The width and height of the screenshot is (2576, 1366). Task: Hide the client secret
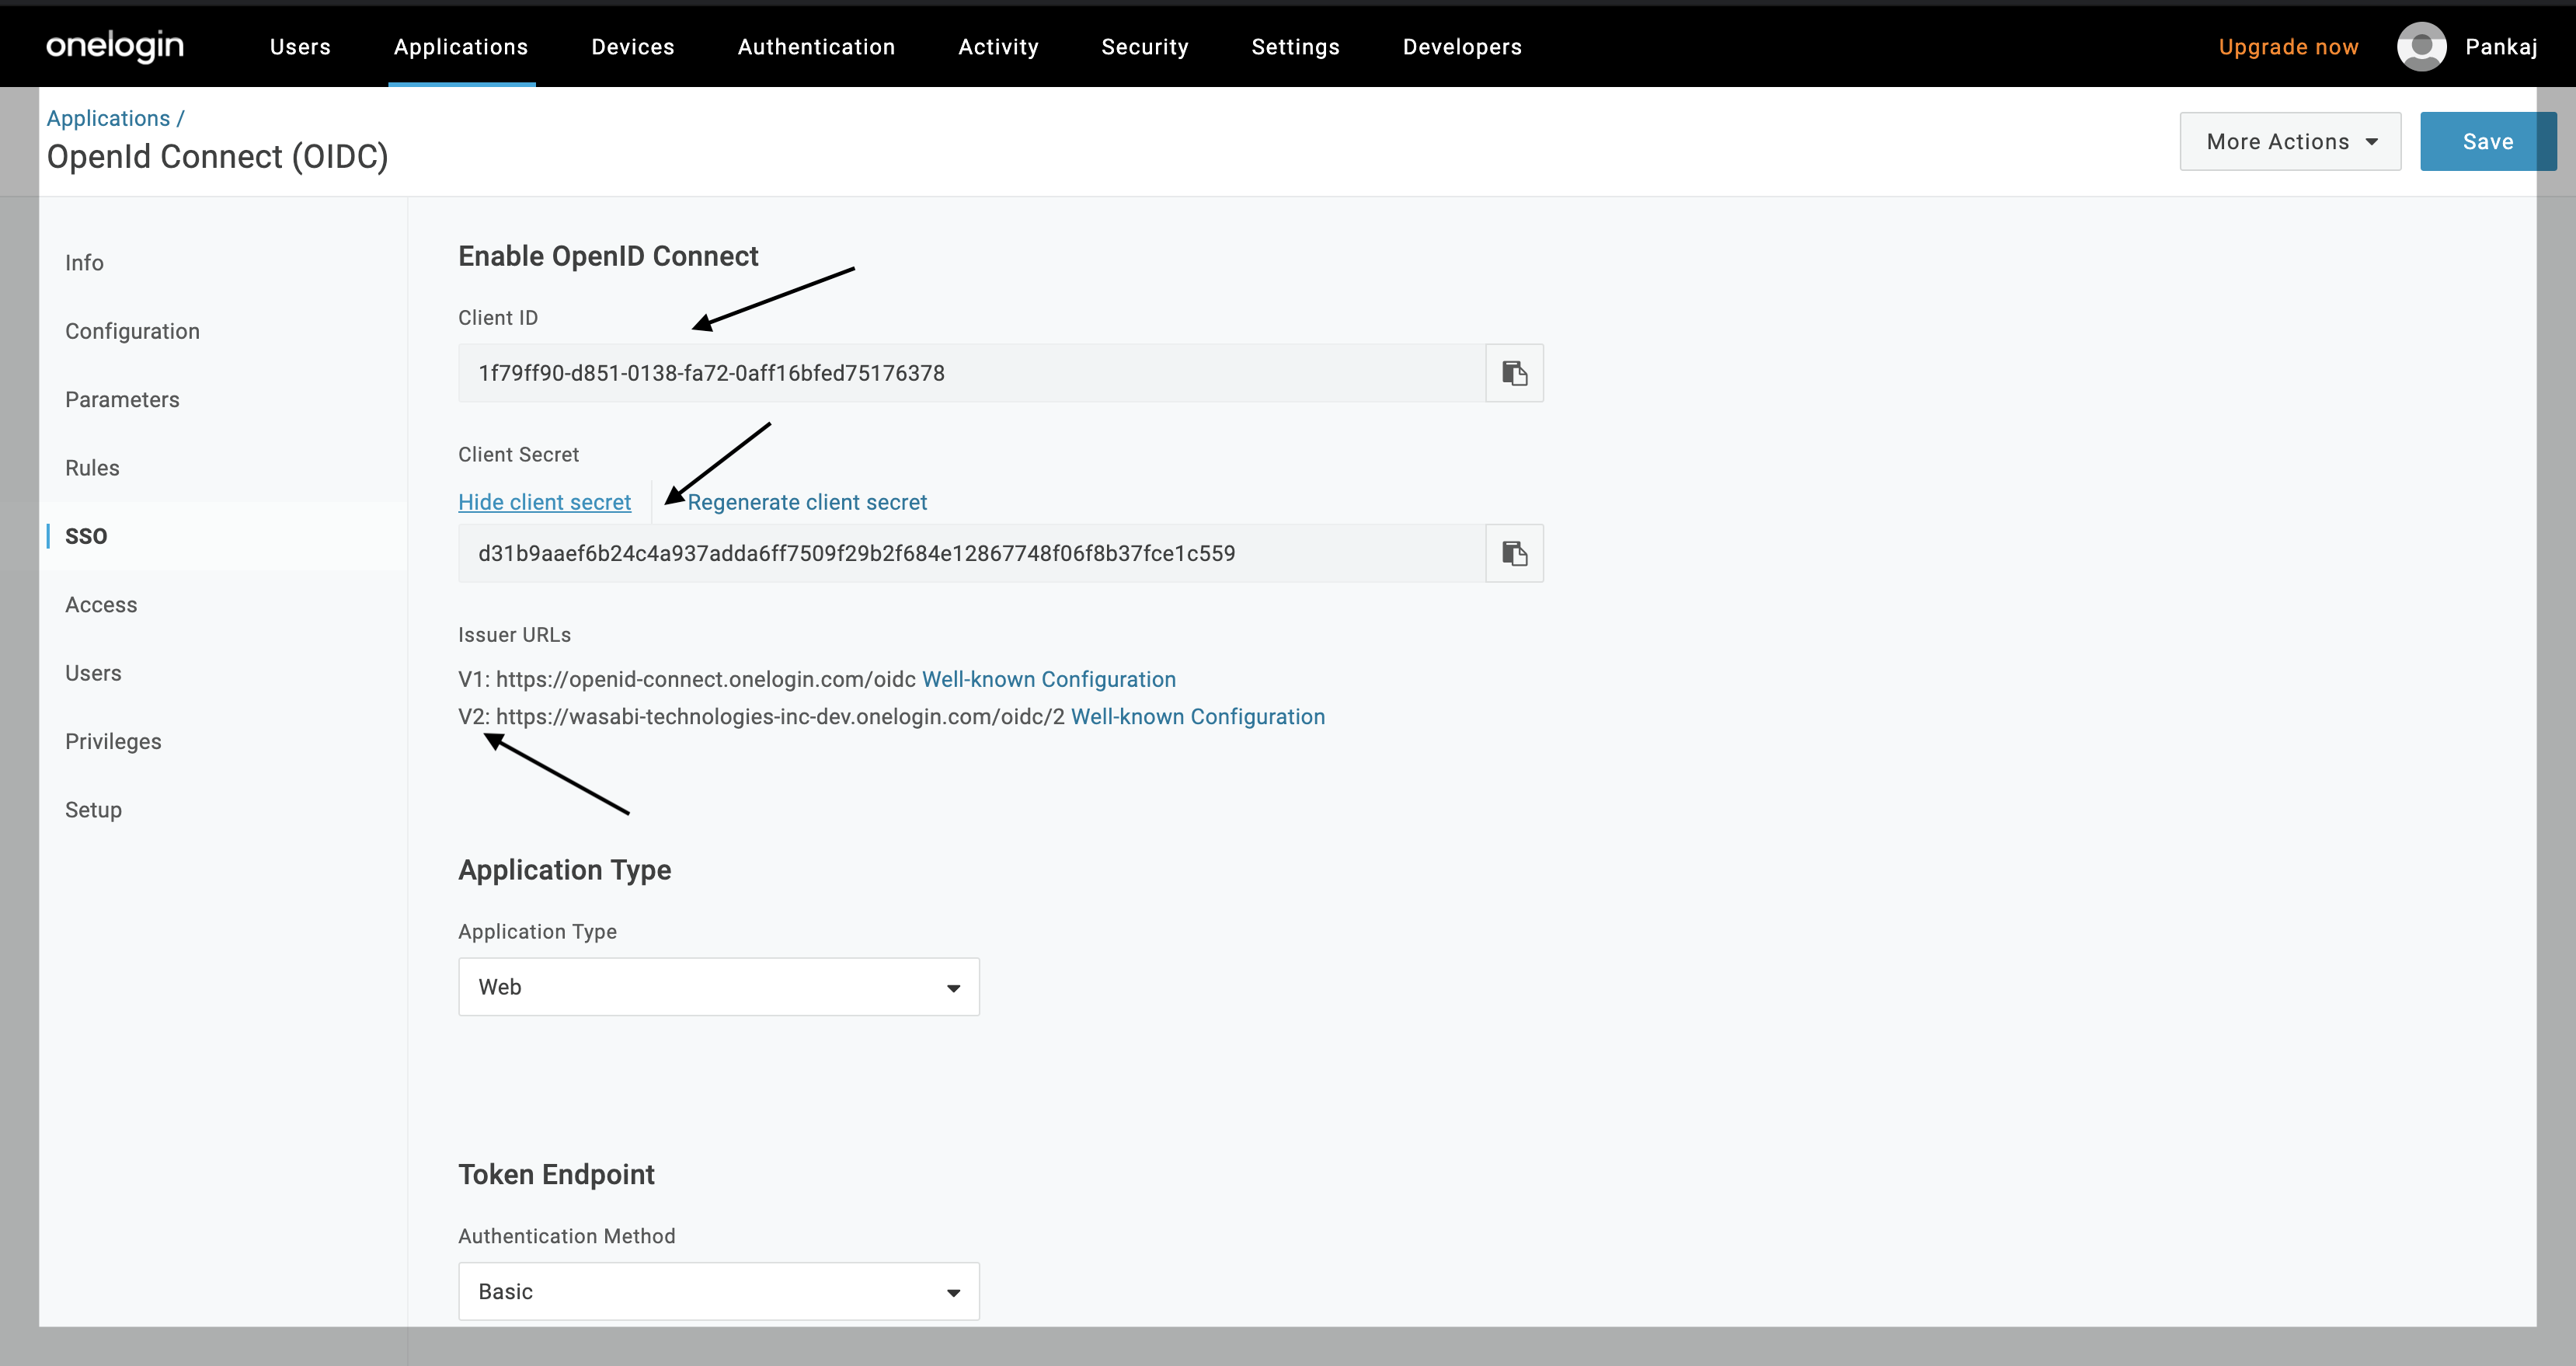pyautogui.click(x=544, y=502)
